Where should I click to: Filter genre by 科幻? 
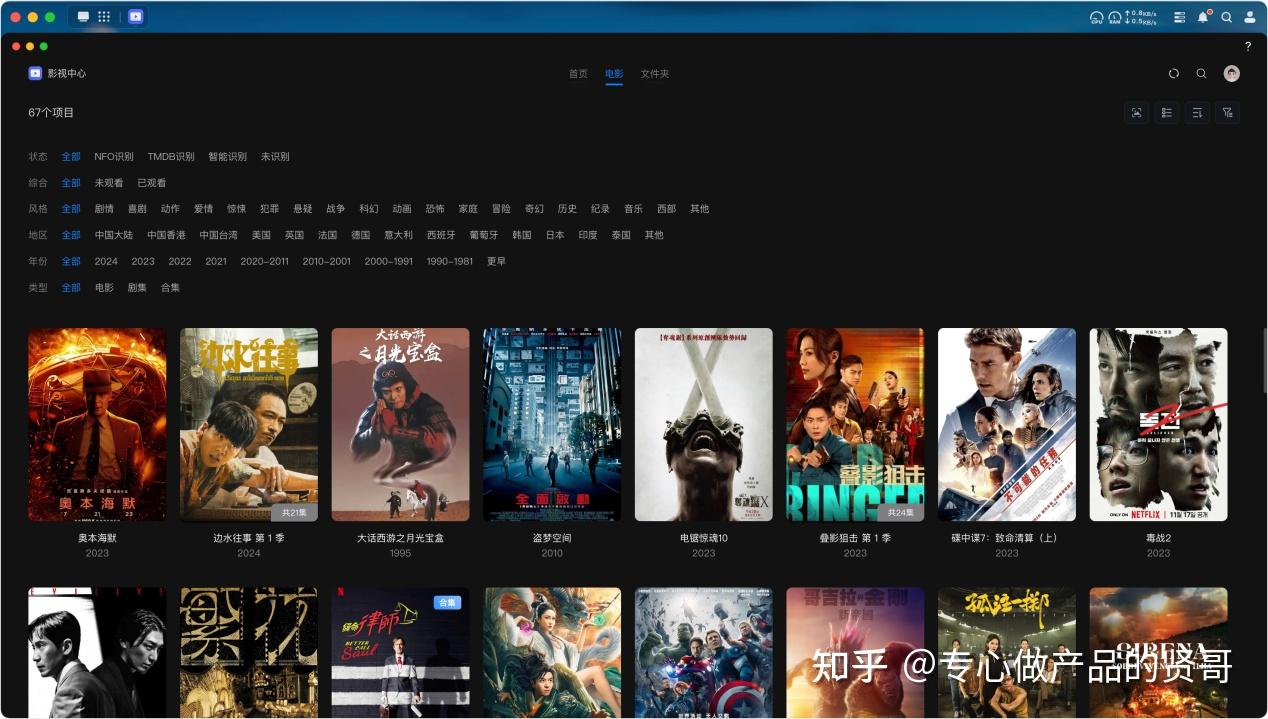click(x=369, y=209)
